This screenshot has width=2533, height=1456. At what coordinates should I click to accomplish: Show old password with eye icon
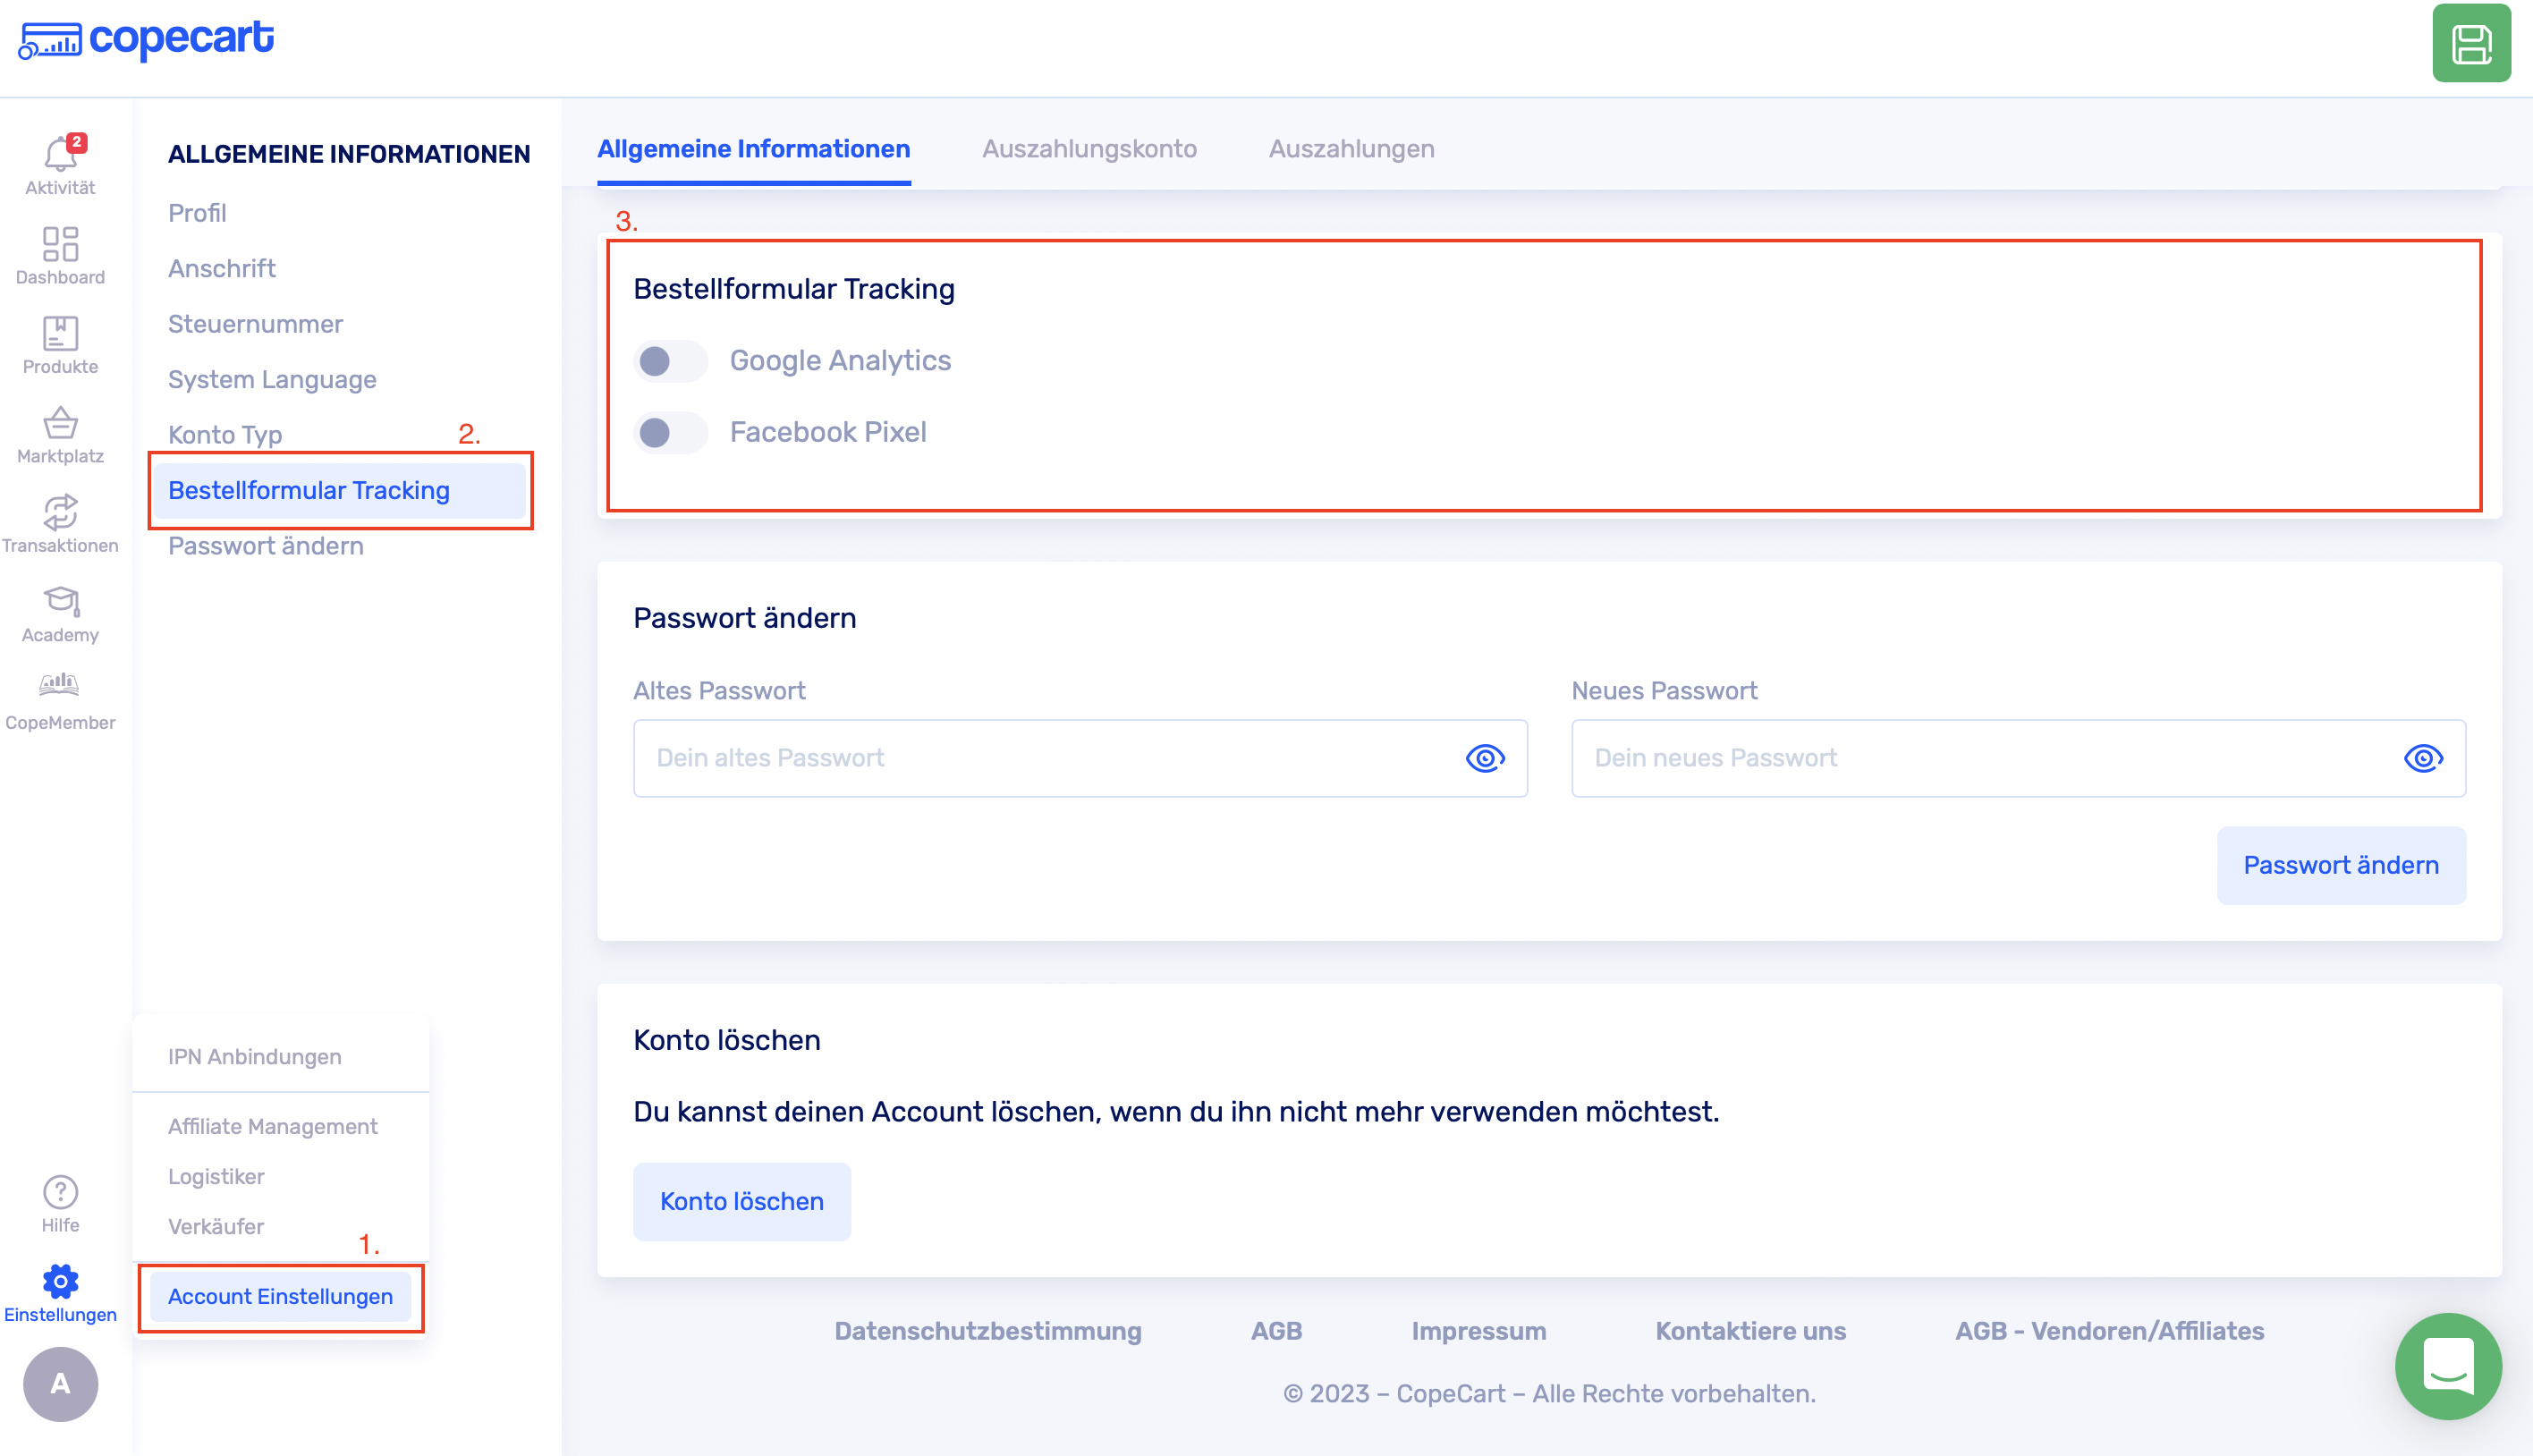[x=1485, y=758]
